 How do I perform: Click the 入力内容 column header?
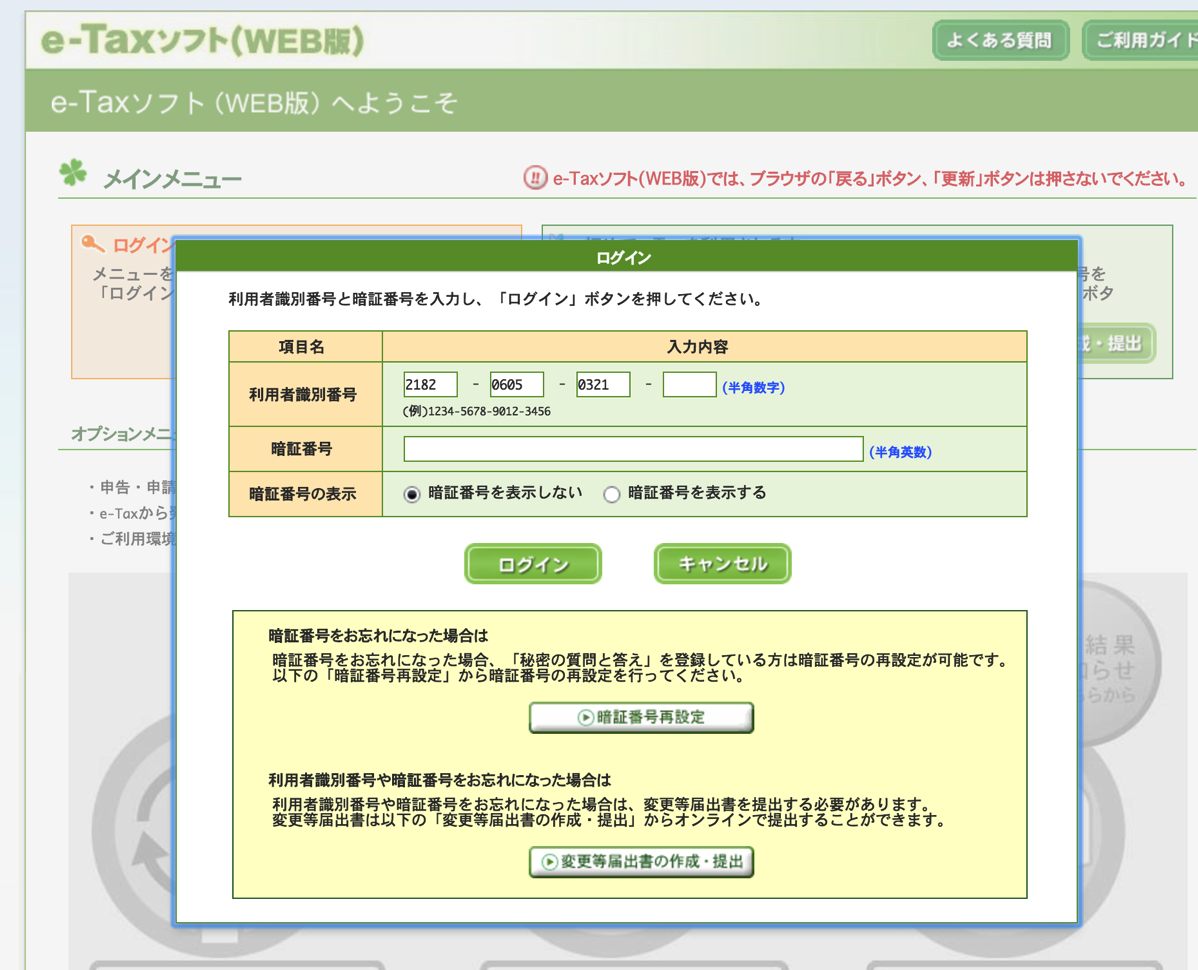point(698,347)
